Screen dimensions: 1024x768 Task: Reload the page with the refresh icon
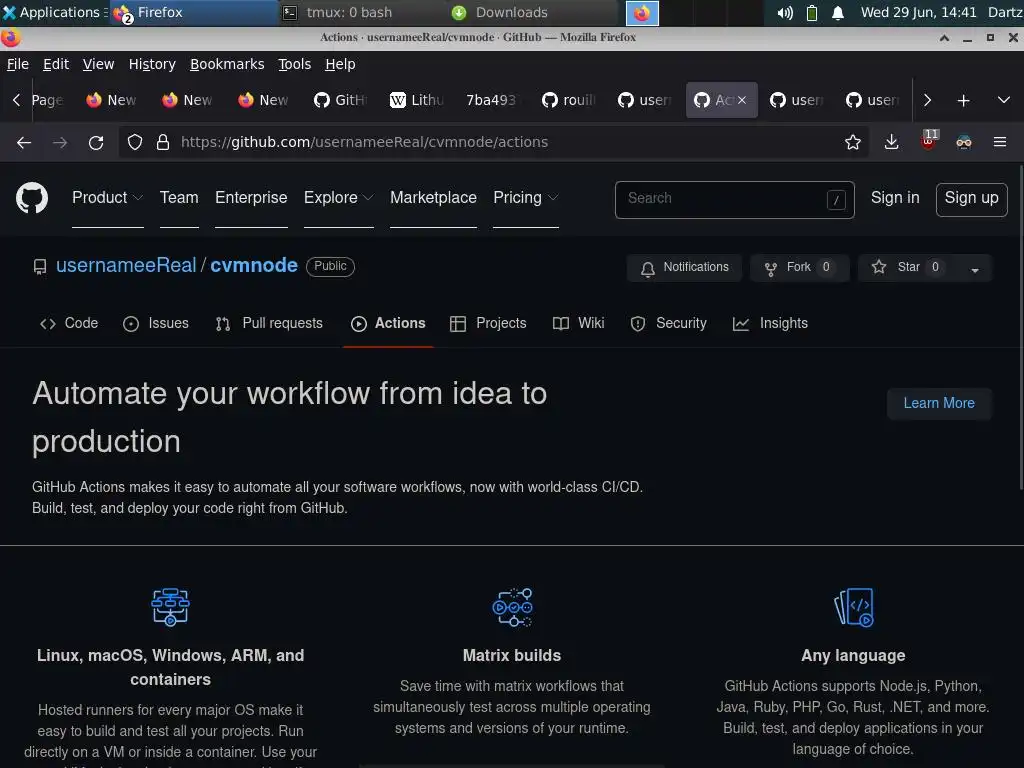click(96, 142)
